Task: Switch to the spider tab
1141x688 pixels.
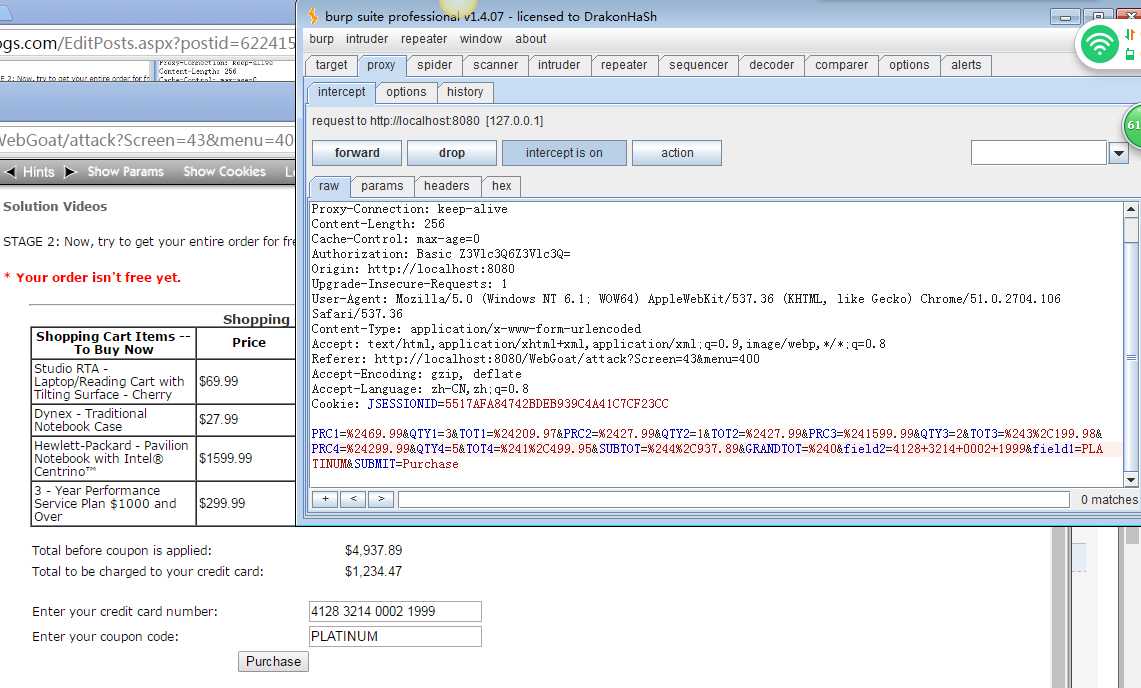Action: coord(434,65)
